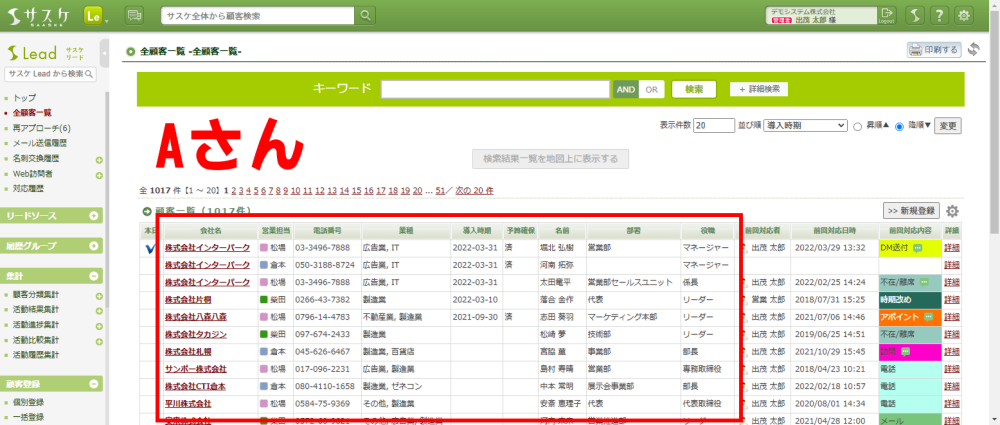
Task: Click the magnifier icon in global search
Action: coord(366,15)
